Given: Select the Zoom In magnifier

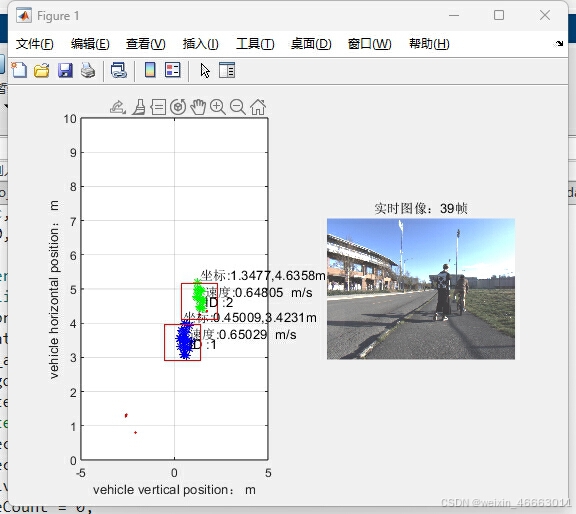Looking at the screenshot, I should click(x=218, y=107).
